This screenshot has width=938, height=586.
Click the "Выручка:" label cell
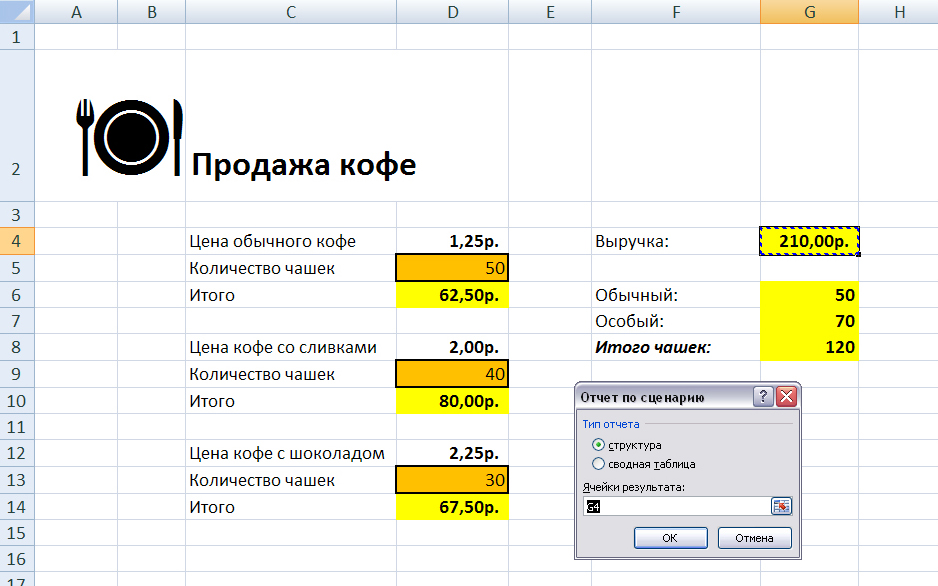click(x=676, y=241)
